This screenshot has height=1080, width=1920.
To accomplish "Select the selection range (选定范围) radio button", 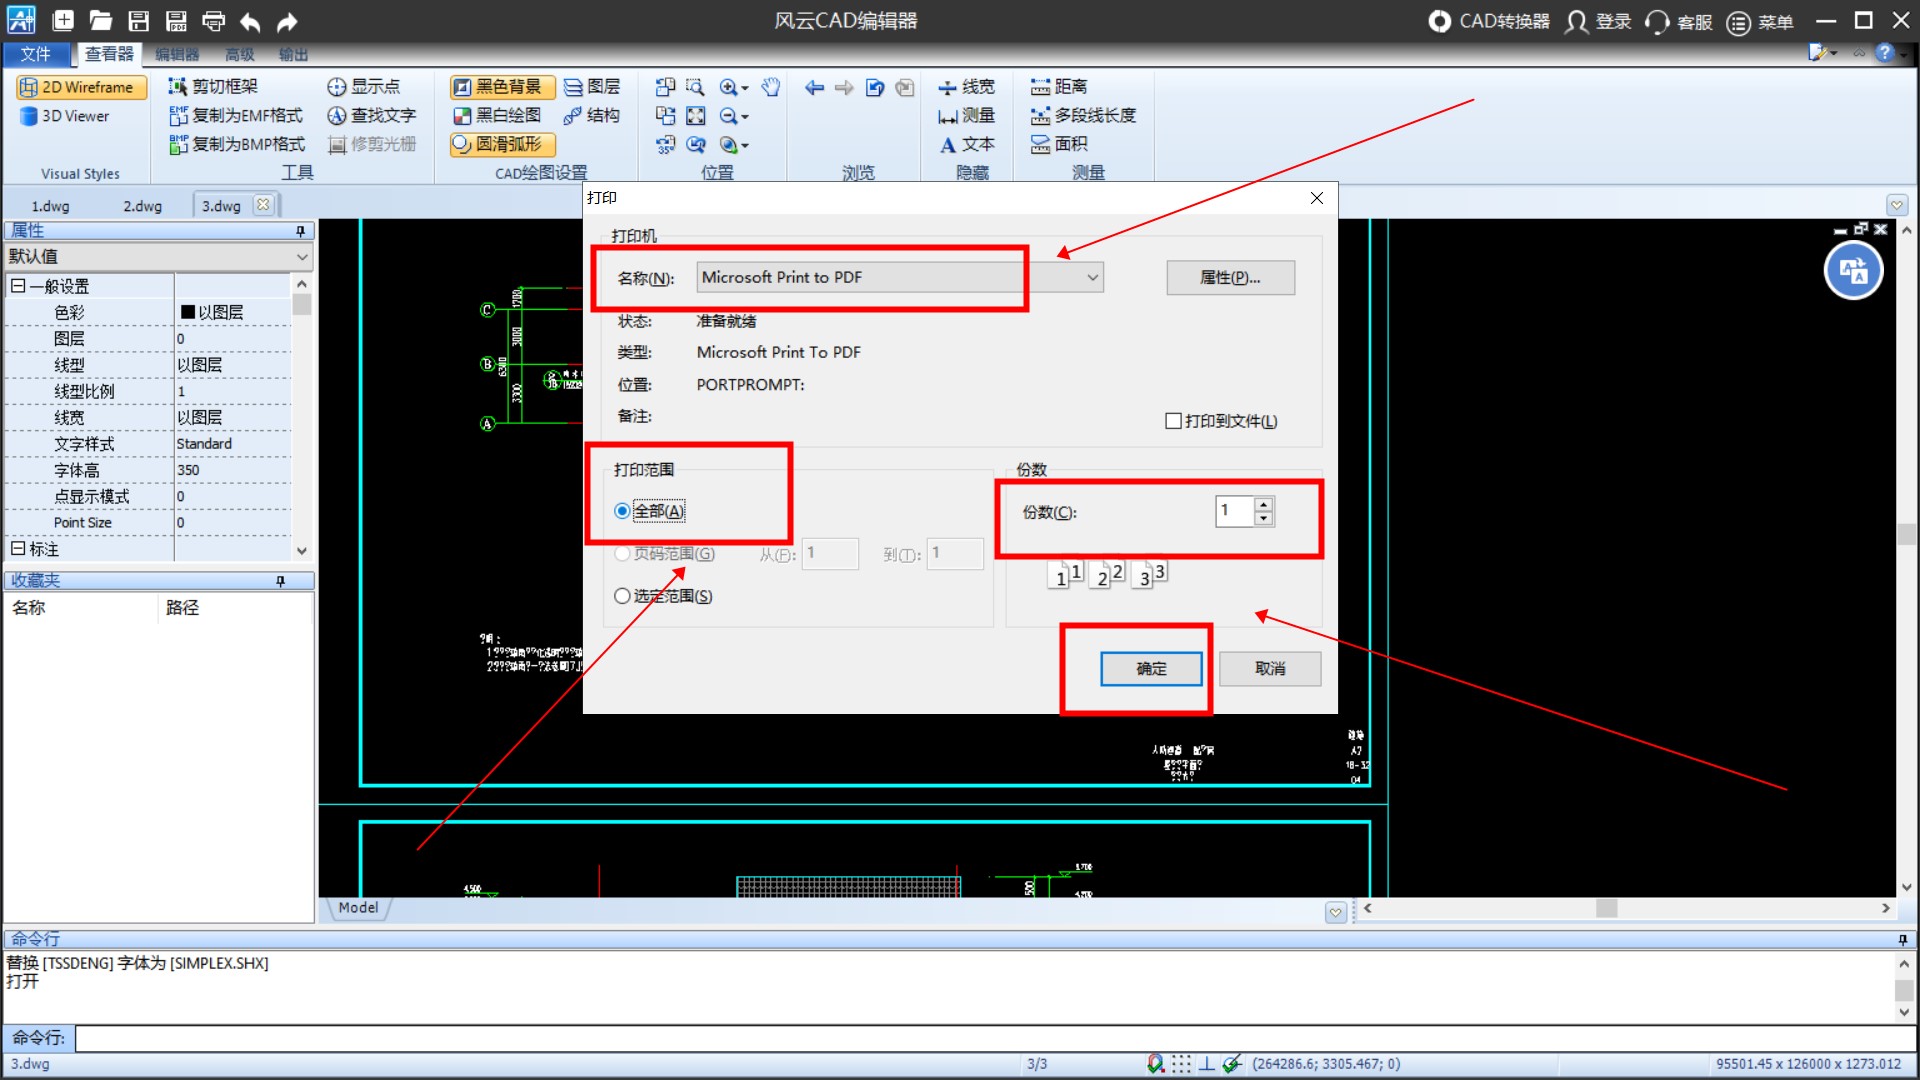I will click(x=622, y=596).
